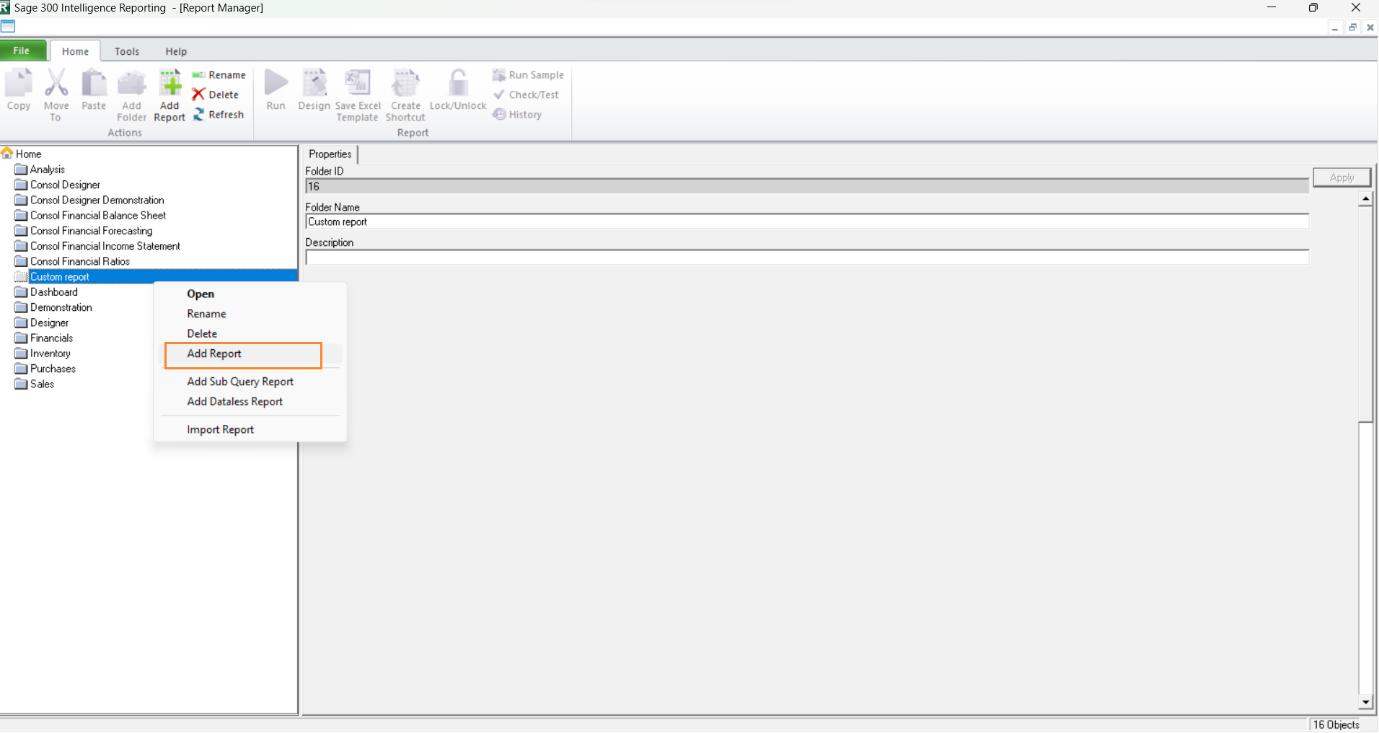The height and width of the screenshot is (733, 1379).
Task: Choose Add Sub Query Report
Action: (x=240, y=382)
